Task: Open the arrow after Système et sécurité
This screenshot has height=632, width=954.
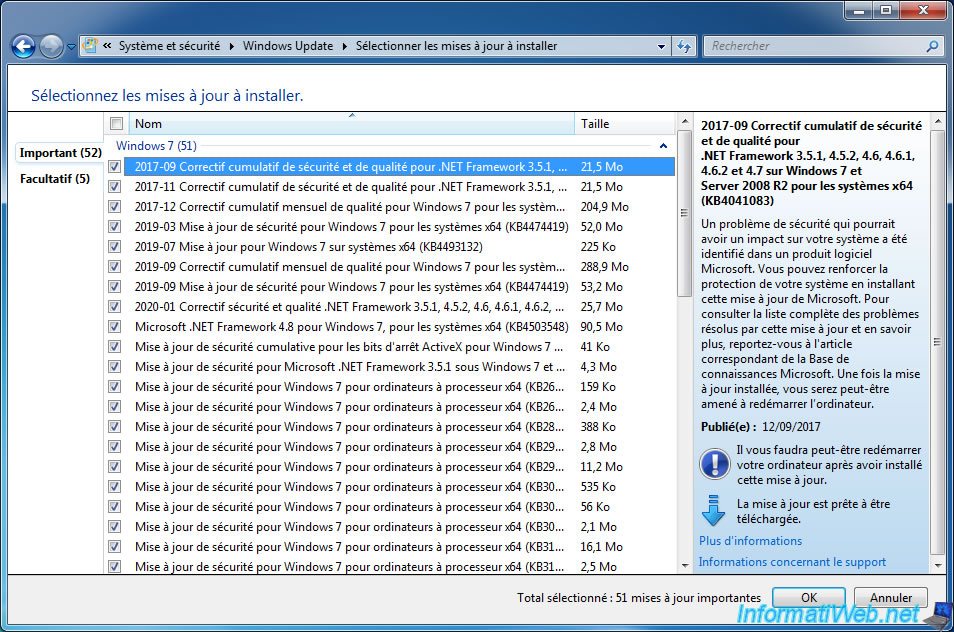Action: point(232,46)
